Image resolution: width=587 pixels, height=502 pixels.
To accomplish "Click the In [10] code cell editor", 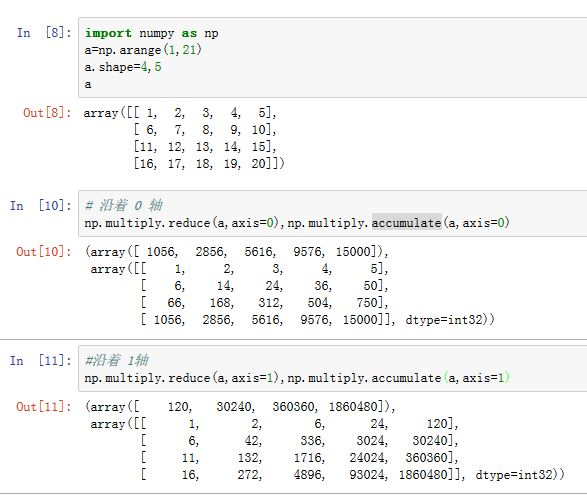I will [332, 214].
